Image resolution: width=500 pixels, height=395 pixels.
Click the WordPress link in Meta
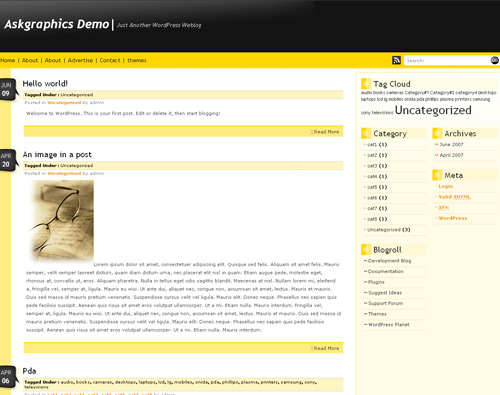(453, 218)
